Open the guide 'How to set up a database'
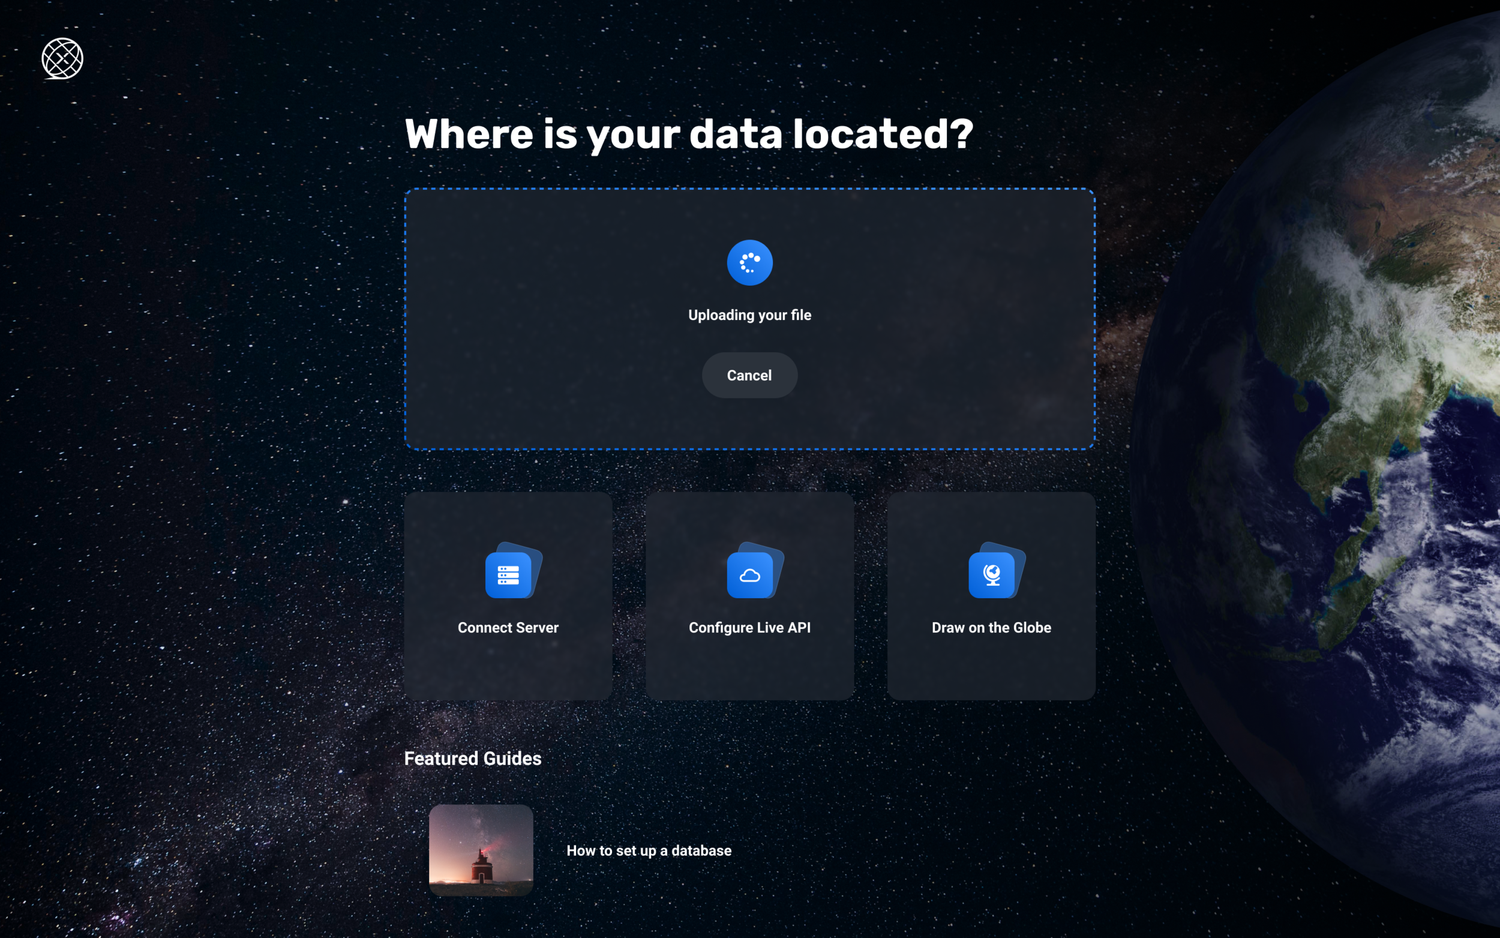This screenshot has width=1500, height=938. tap(648, 850)
